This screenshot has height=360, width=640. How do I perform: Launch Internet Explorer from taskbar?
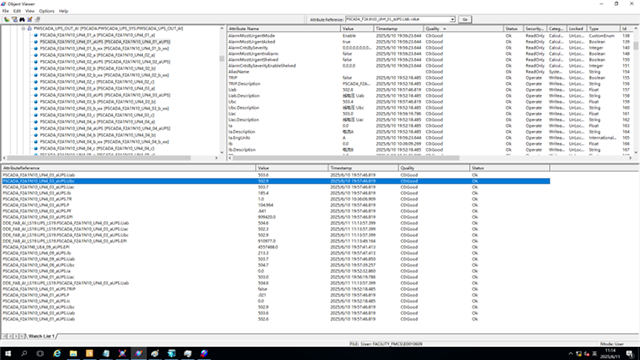coord(57,353)
